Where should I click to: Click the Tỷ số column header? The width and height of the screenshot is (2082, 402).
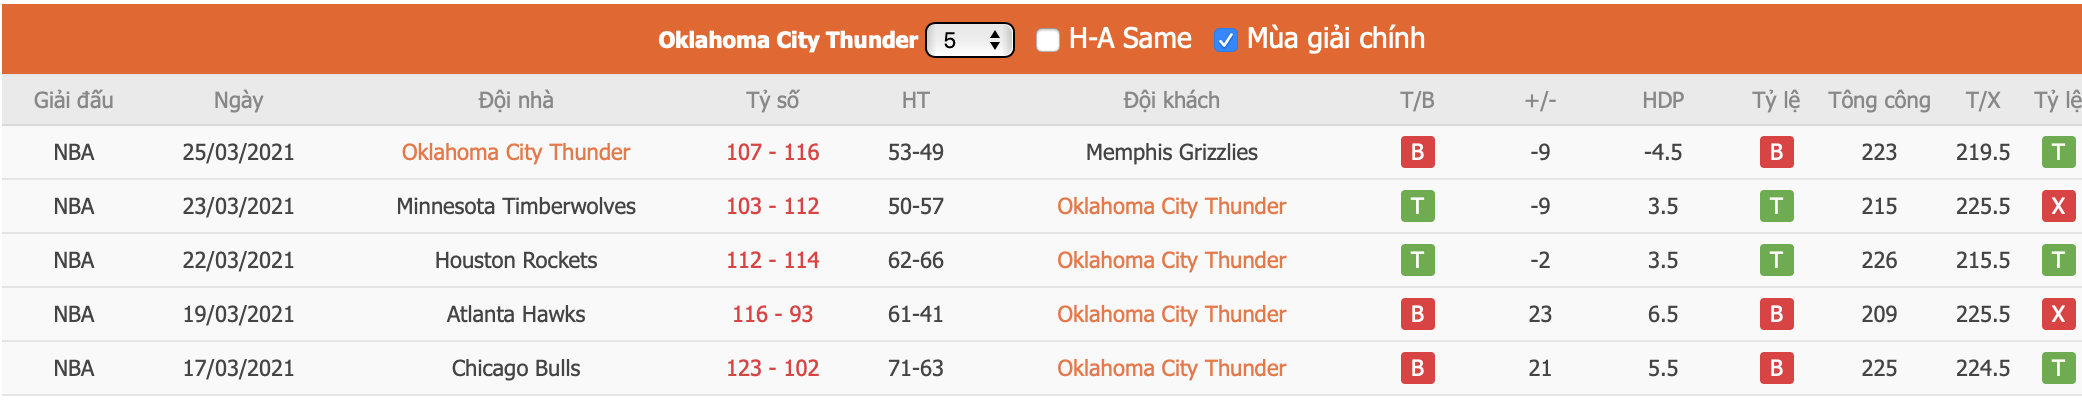[x=772, y=100]
